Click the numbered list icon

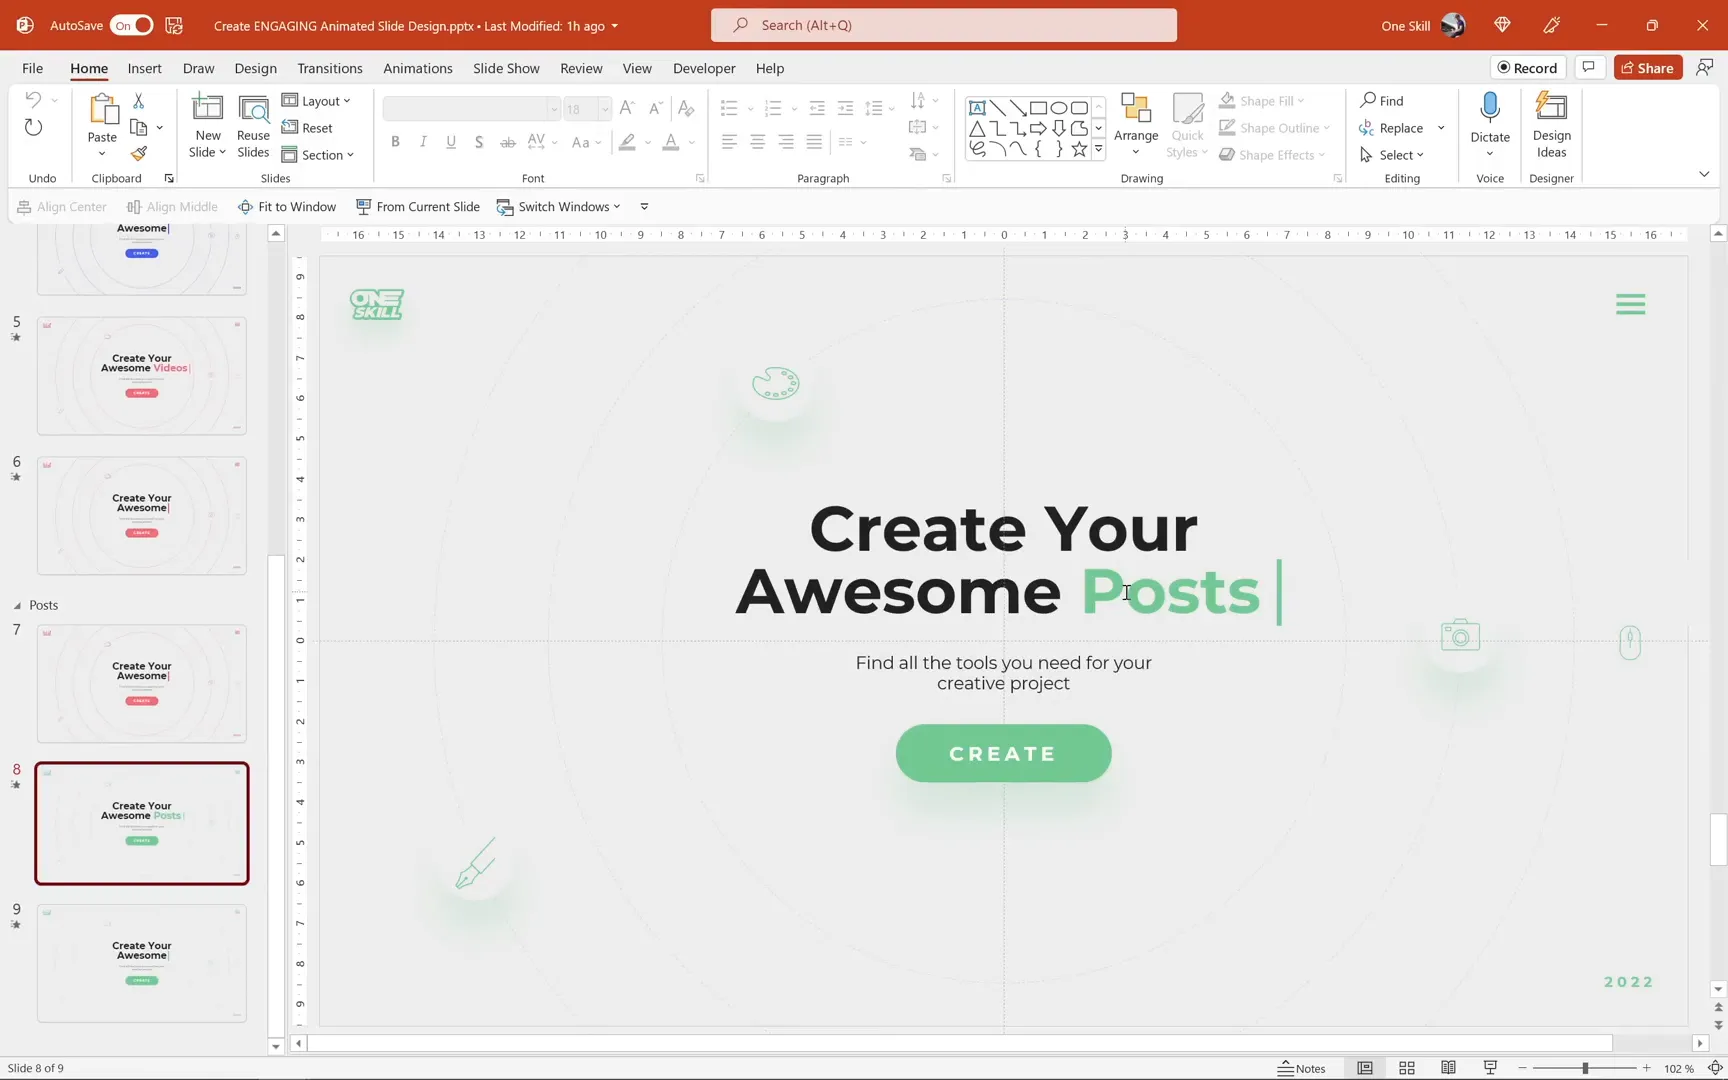pos(772,108)
